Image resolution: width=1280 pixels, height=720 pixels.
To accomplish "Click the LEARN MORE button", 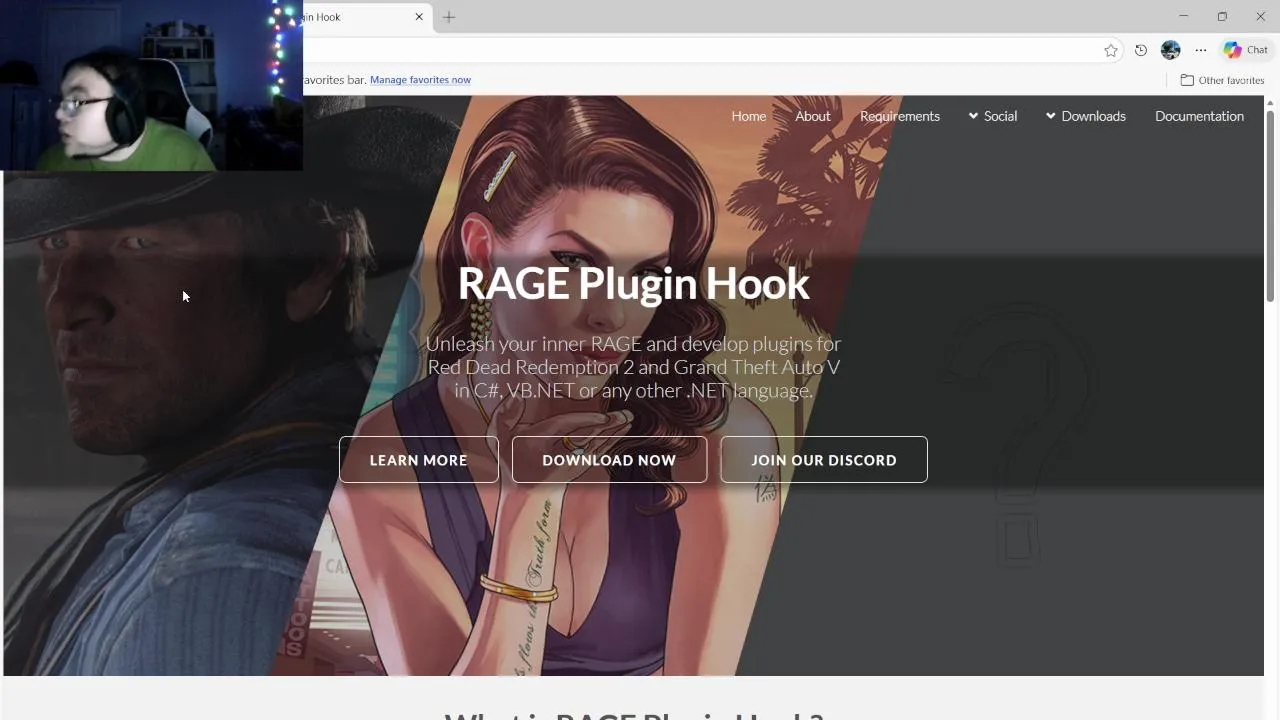I will coord(419,460).
